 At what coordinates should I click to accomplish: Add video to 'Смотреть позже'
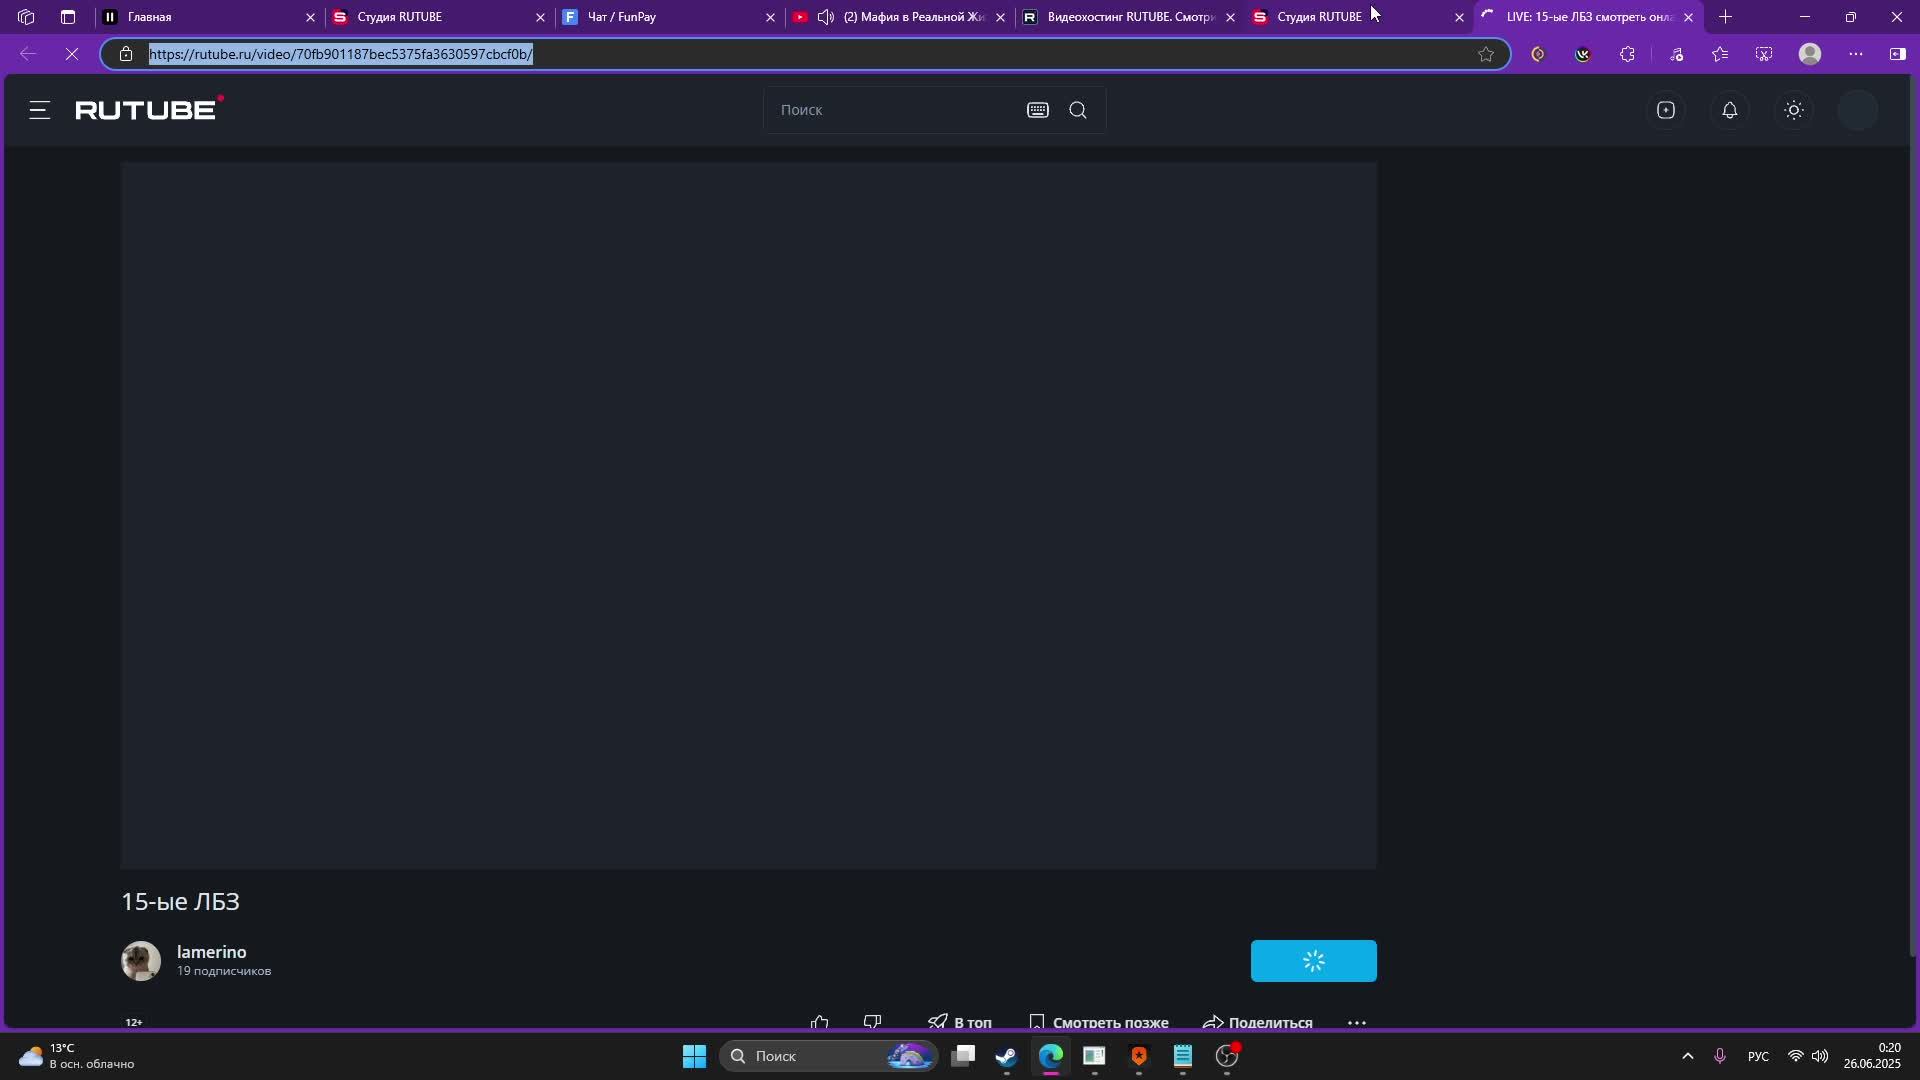pyautogui.click(x=1098, y=1022)
